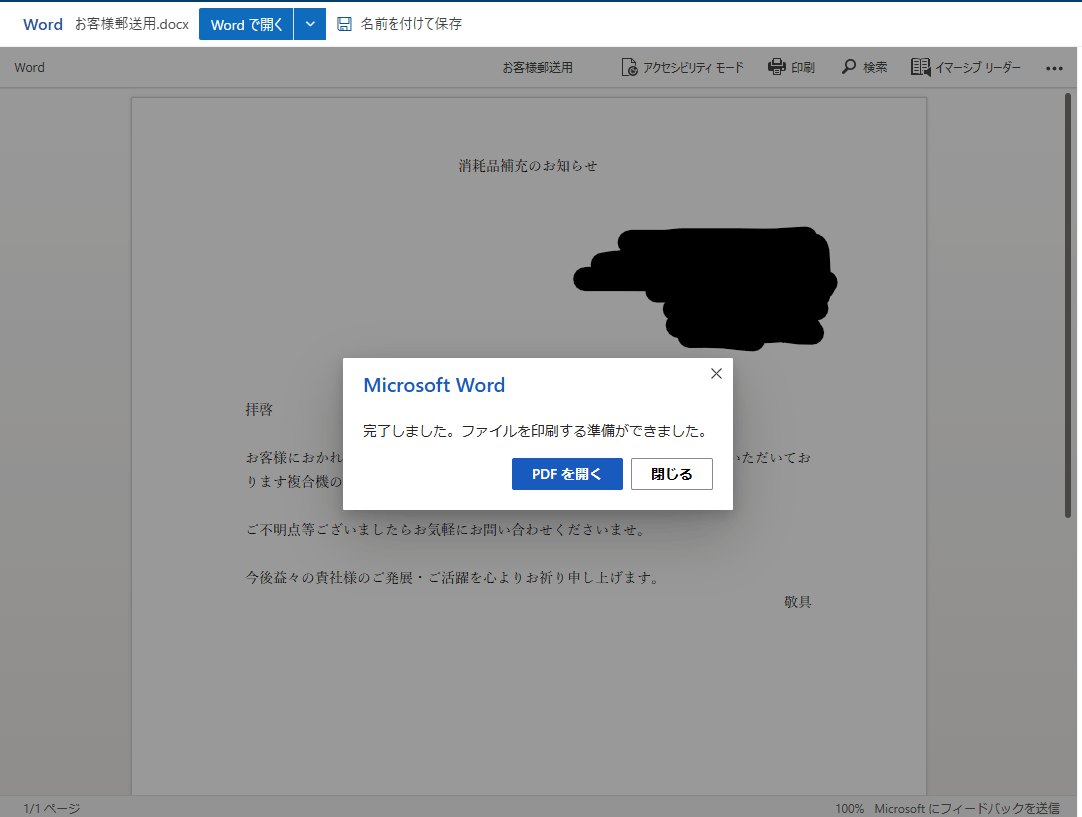Click the Word label in gray toolbar

(30, 68)
